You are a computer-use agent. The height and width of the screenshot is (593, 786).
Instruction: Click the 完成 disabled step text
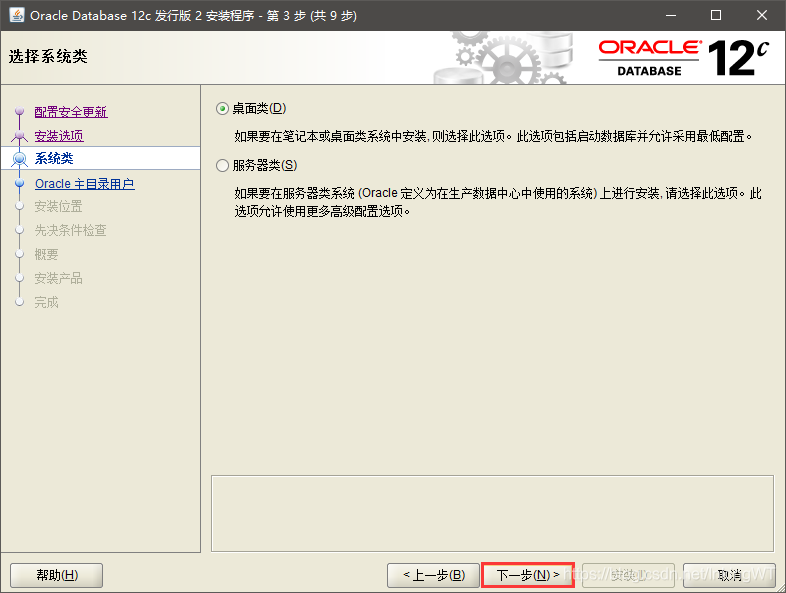pos(46,303)
